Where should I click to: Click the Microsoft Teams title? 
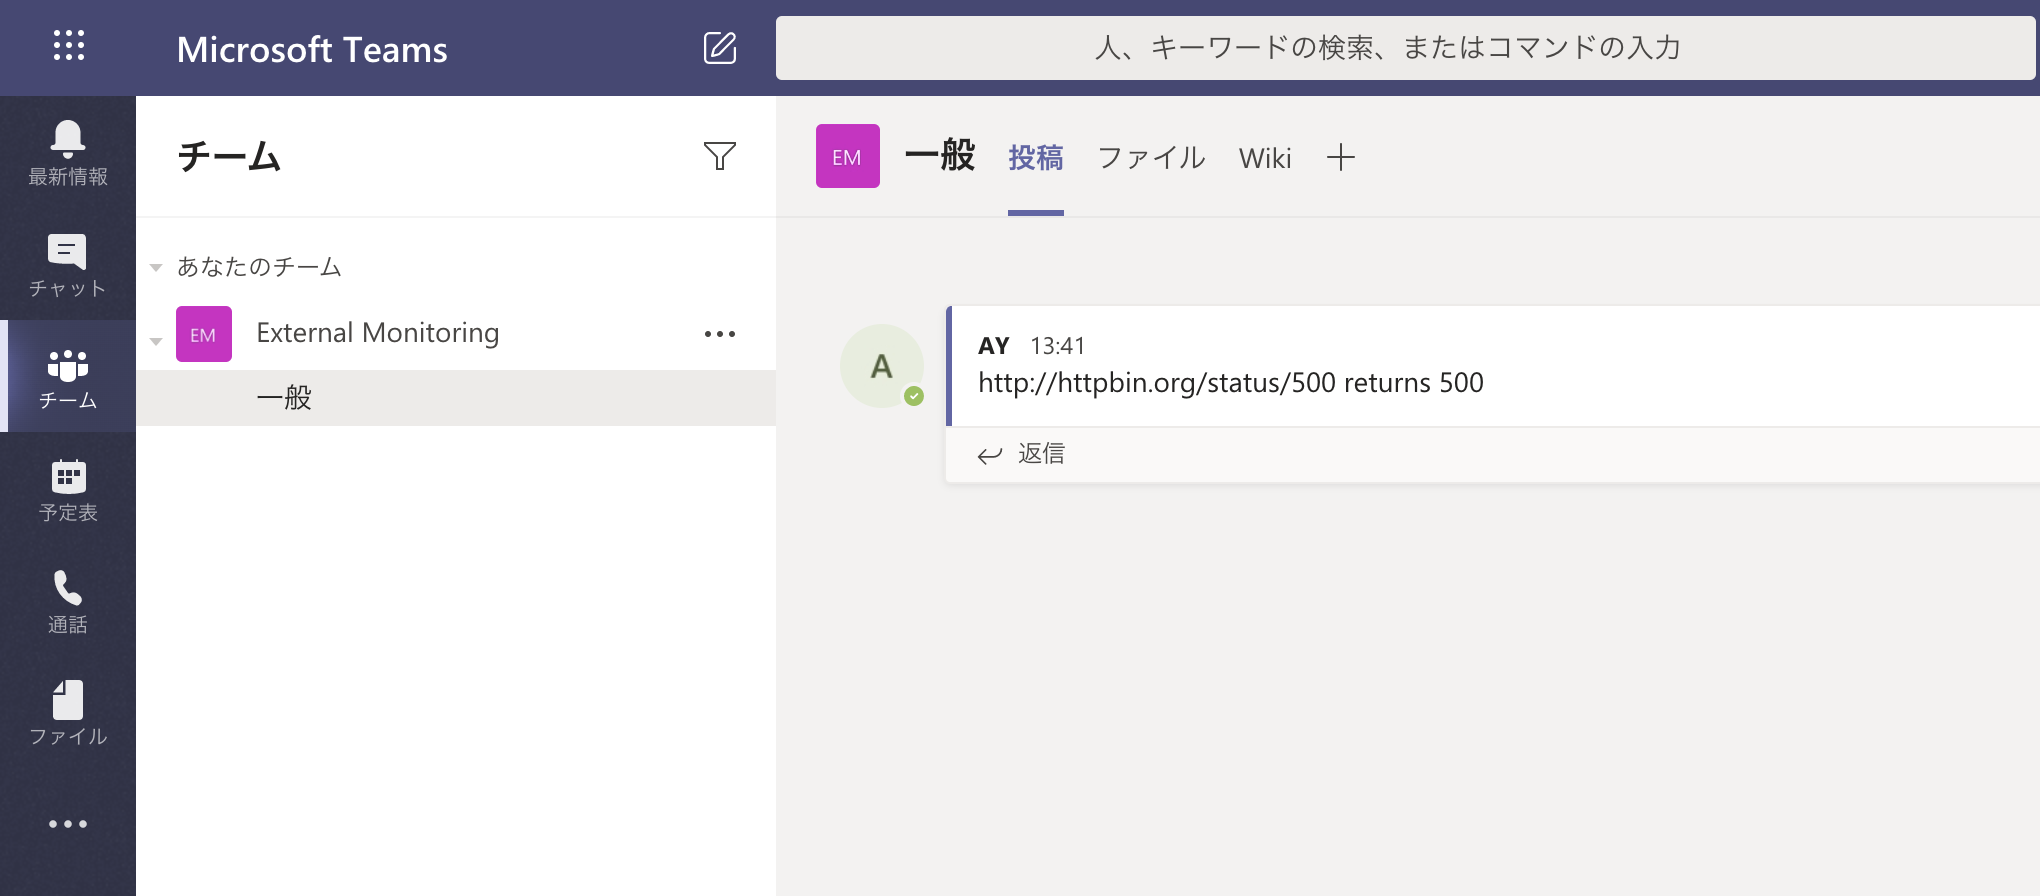click(x=312, y=49)
